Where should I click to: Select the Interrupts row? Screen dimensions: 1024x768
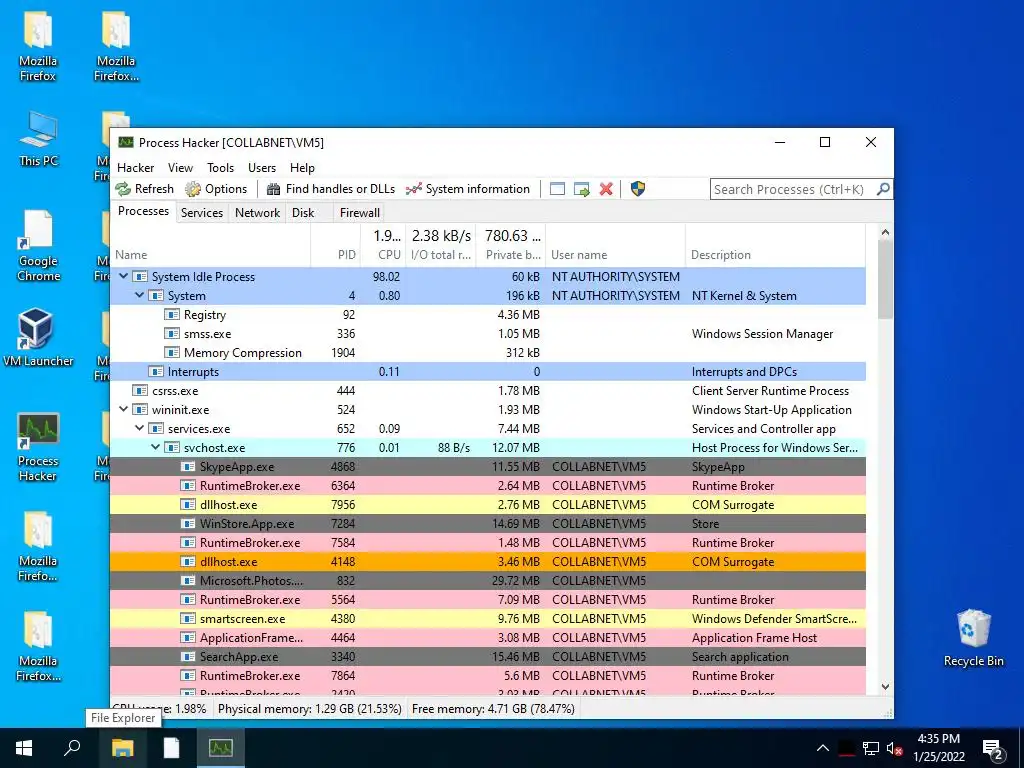pyautogui.click(x=488, y=372)
